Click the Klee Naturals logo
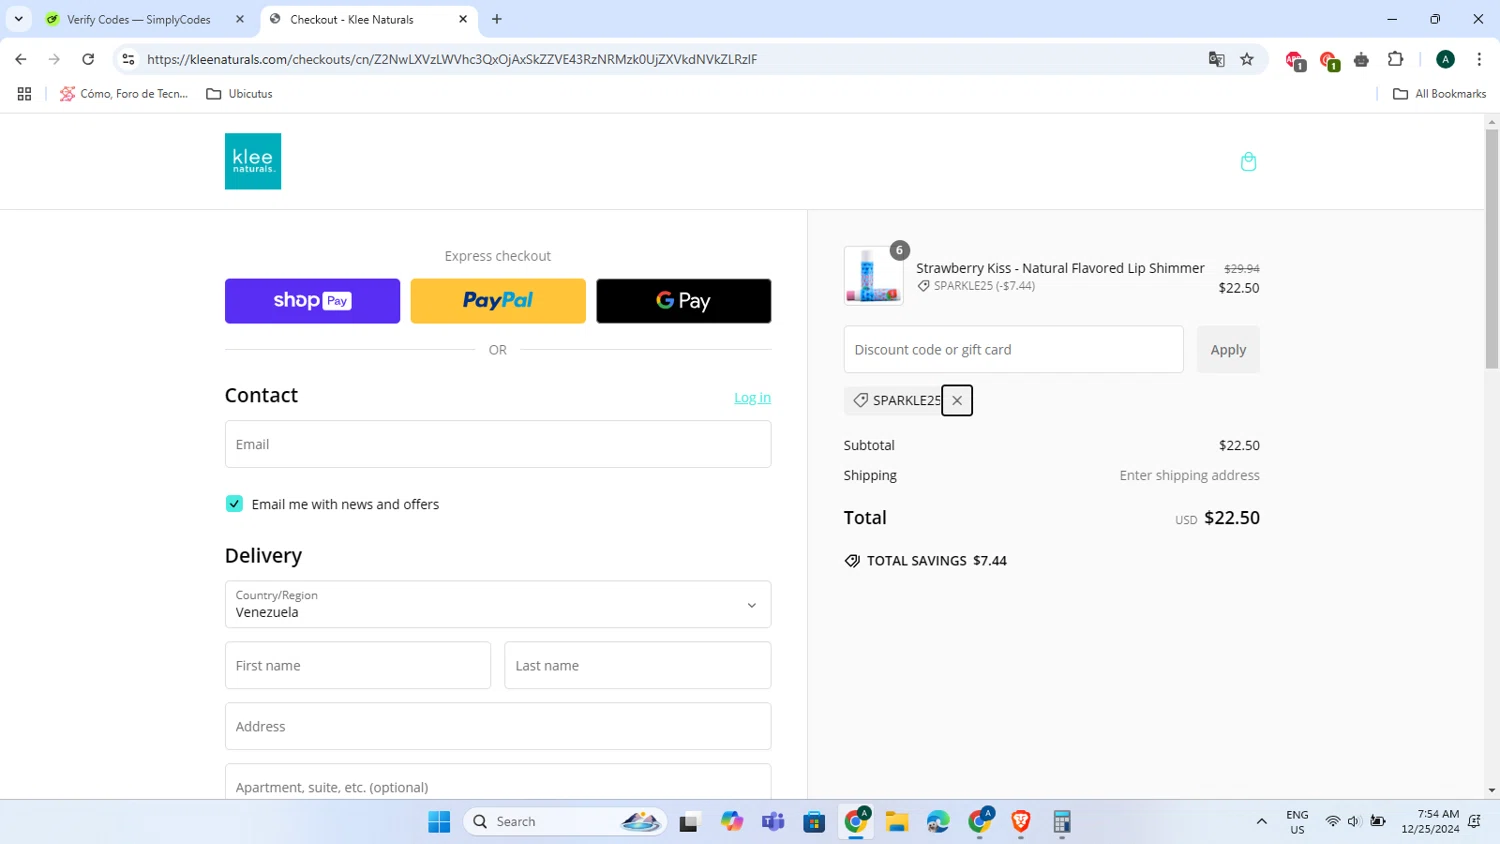1500x844 pixels. coord(253,161)
